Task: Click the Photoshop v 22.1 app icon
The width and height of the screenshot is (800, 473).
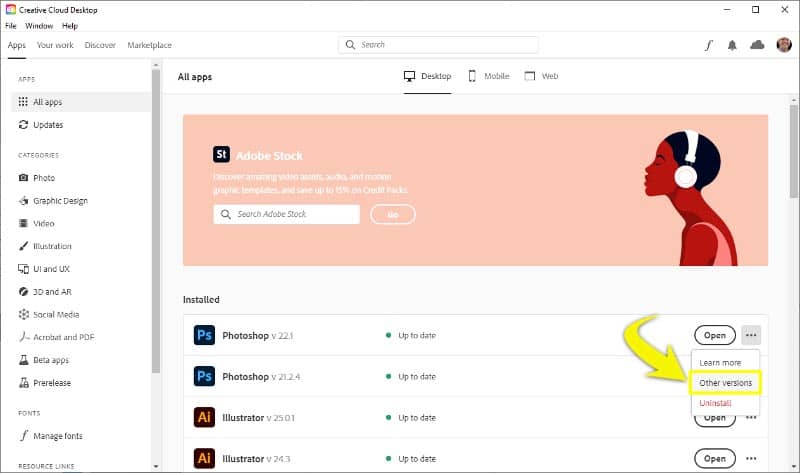Action: point(204,335)
